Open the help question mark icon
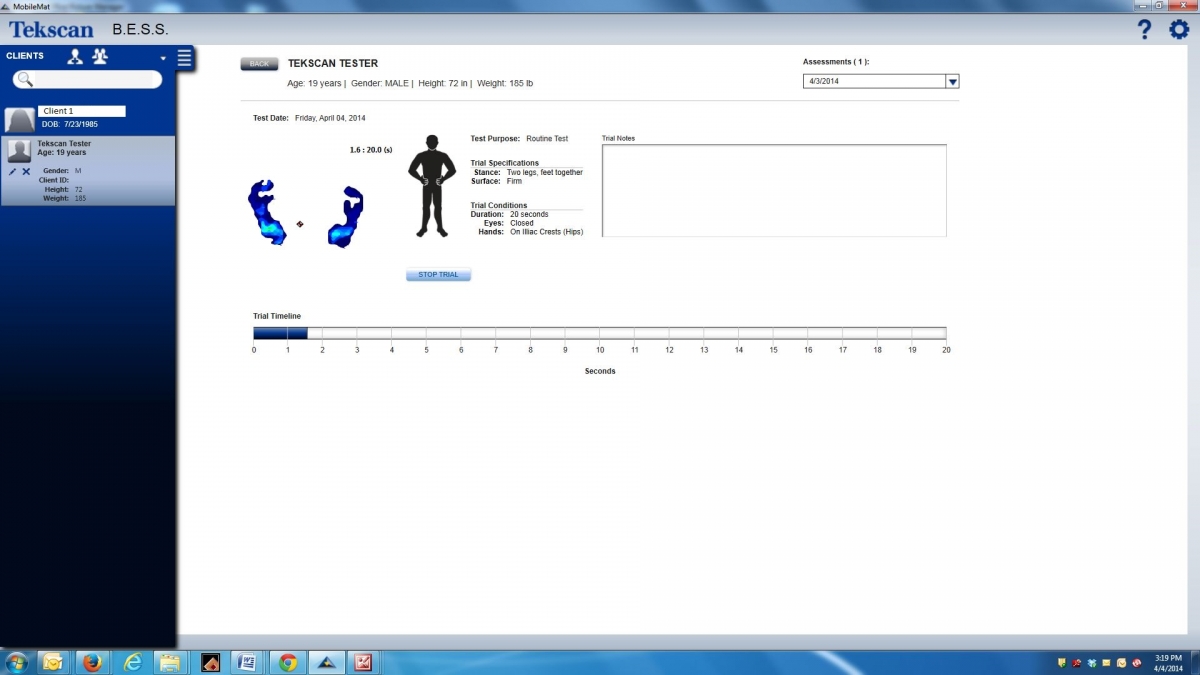This screenshot has width=1200, height=675. point(1145,30)
